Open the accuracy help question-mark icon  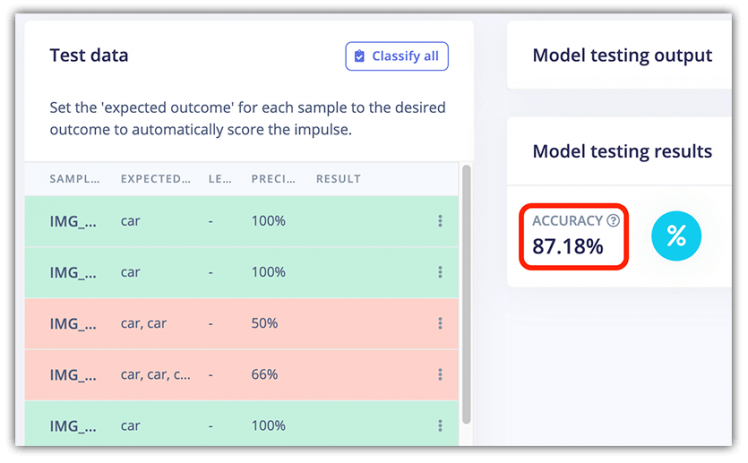(x=613, y=221)
